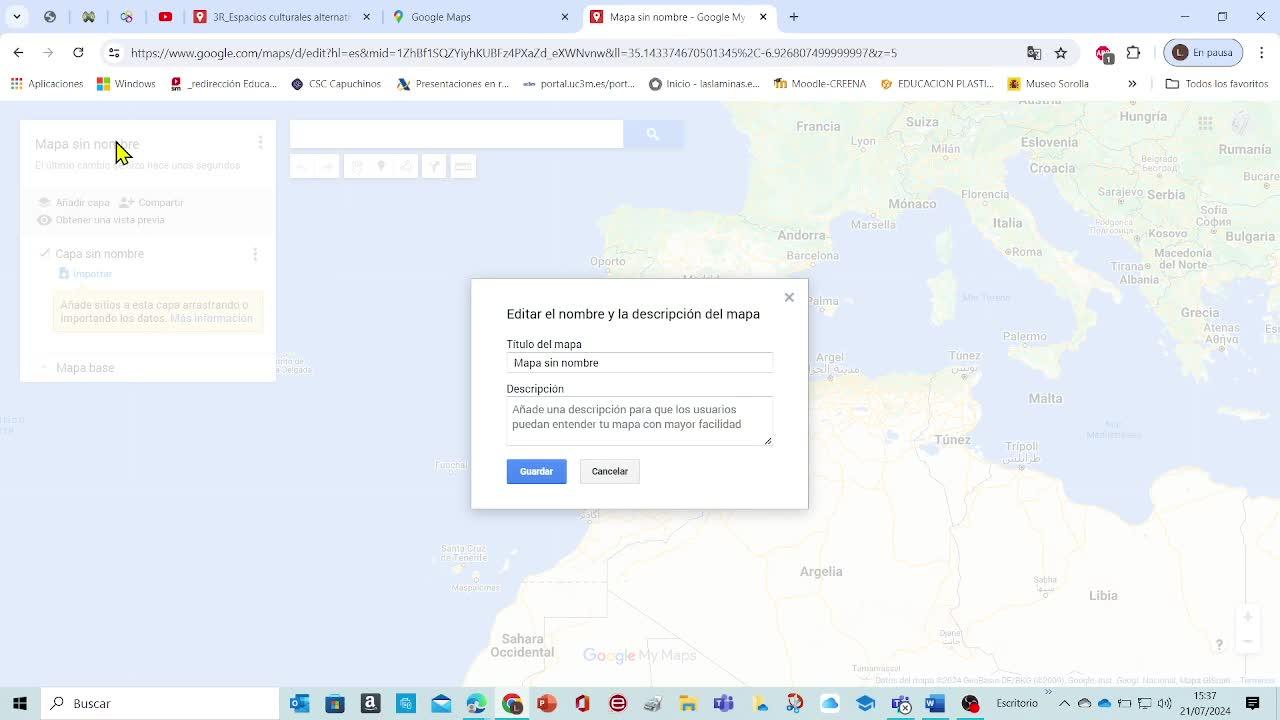Select the add marker pin tool

click(381, 167)
